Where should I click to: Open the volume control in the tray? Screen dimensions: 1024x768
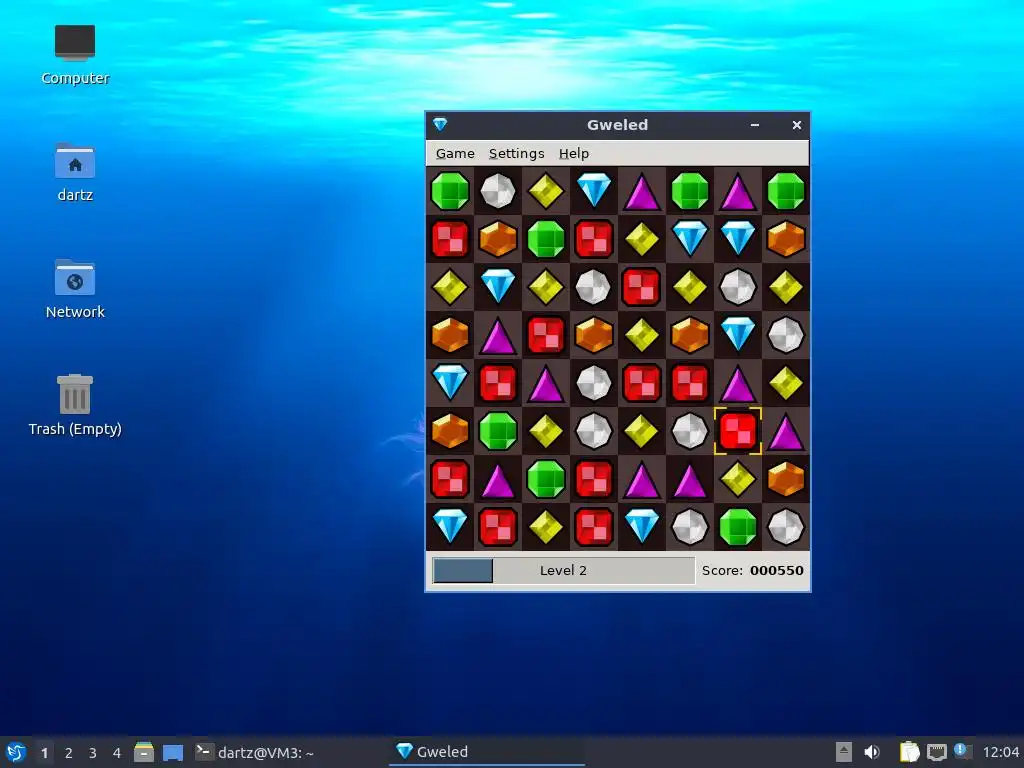coord(872,752)
